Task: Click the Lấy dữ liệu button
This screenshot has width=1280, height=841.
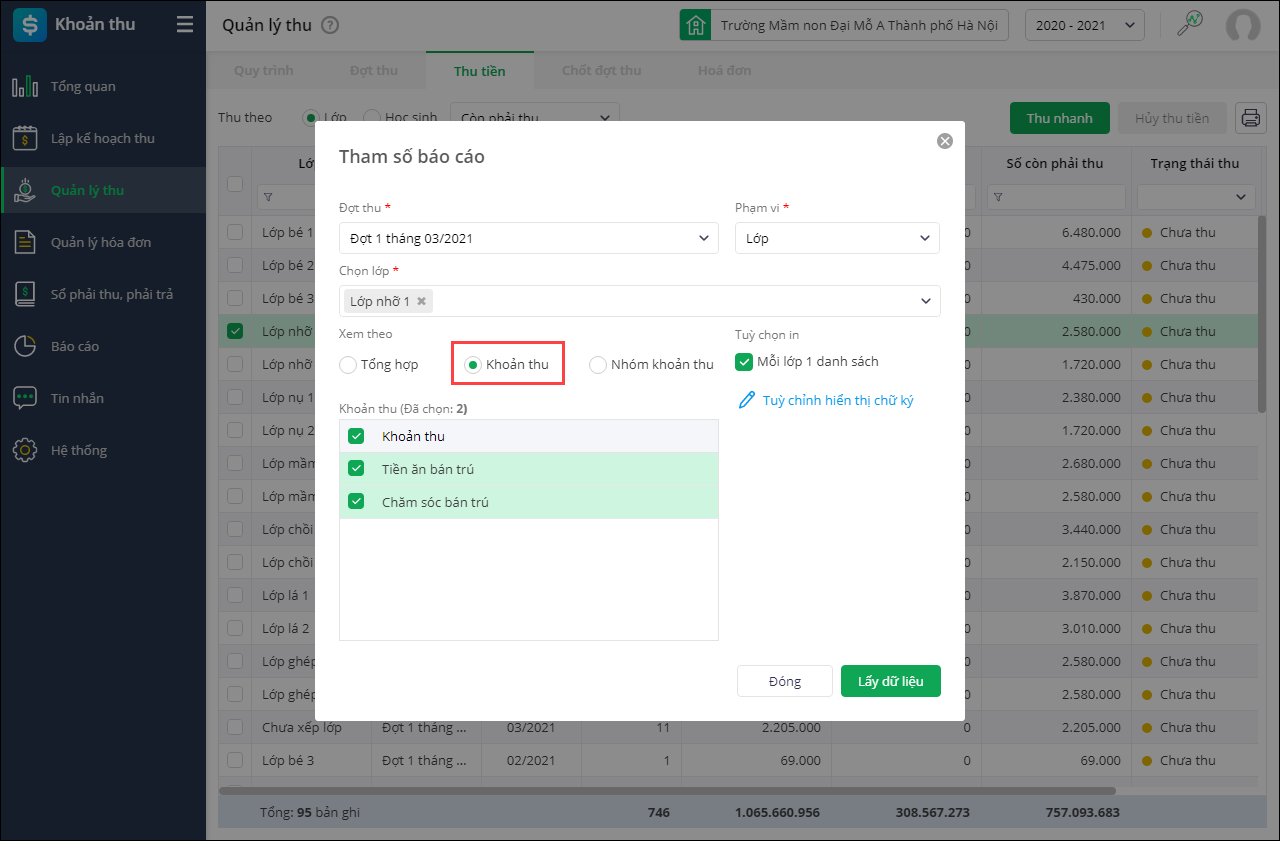Action: click(x=890, y=682)
